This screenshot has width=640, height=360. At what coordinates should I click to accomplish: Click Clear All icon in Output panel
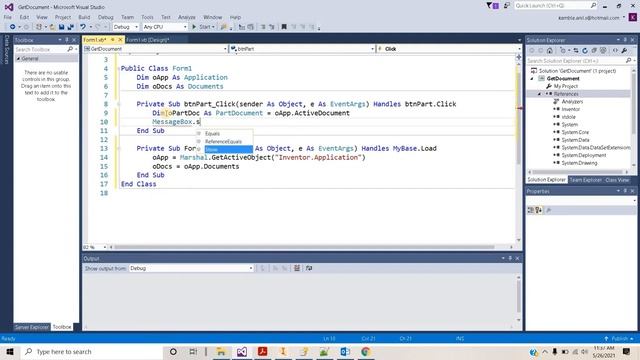coord(297,268)
